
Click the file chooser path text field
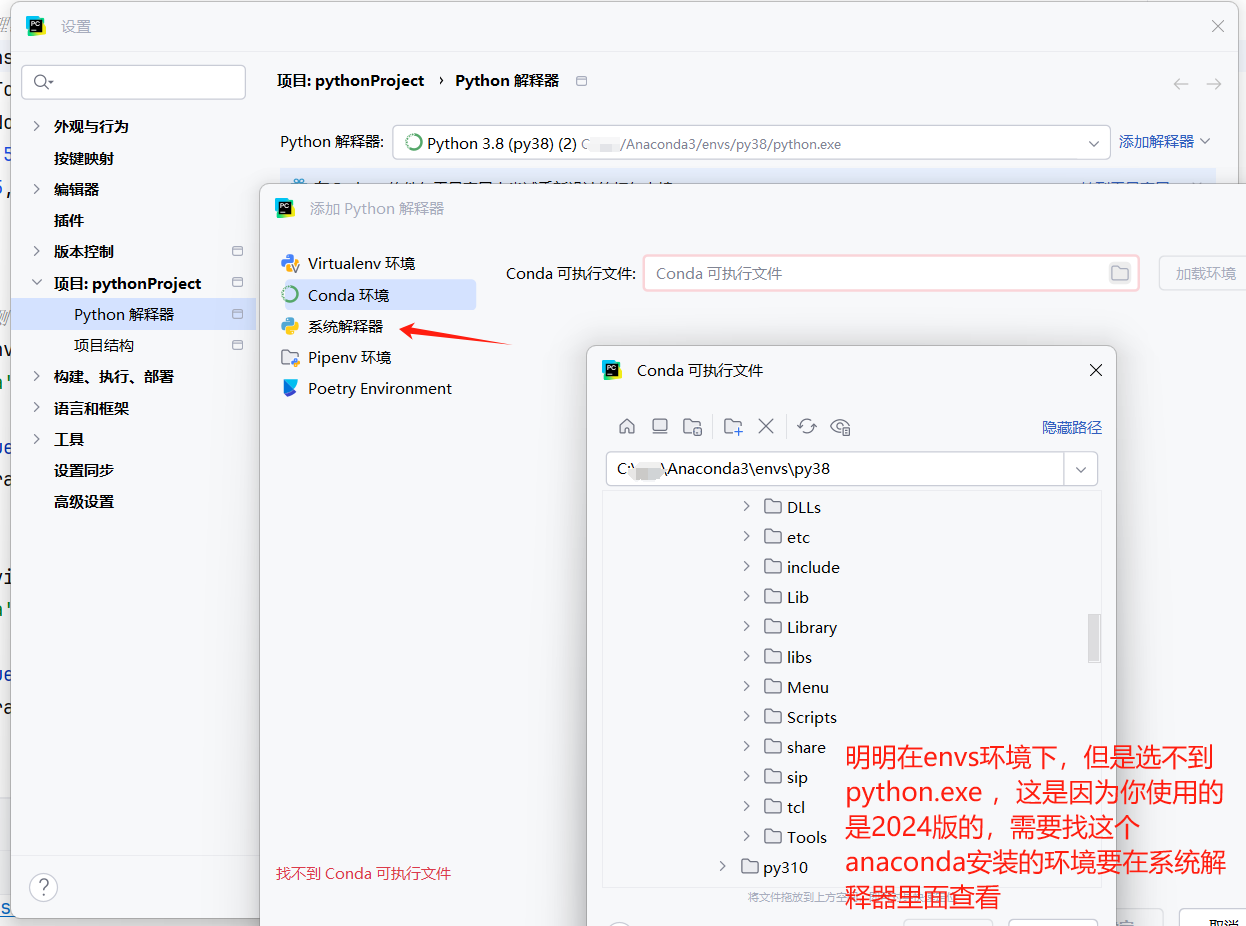(x=835, y=469)
